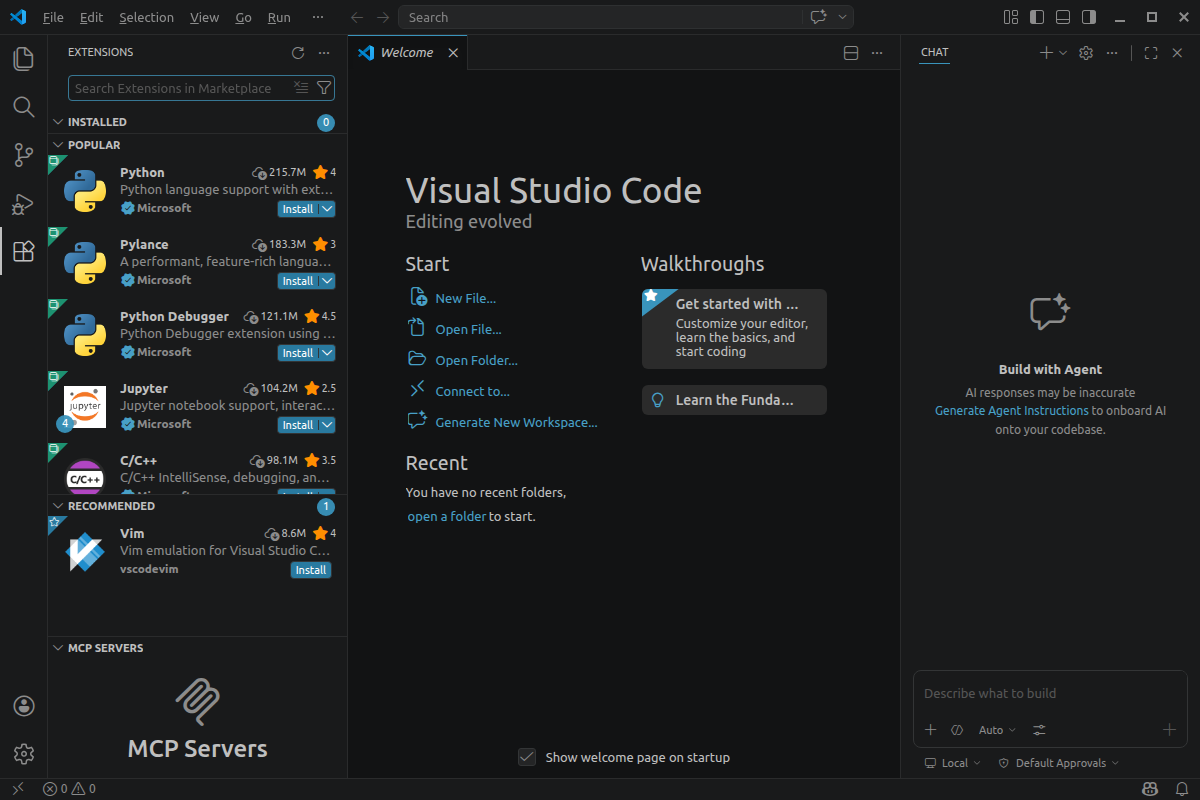Open the View menu
The width and height of the screenshot is (1200, 800).
tap(204, 17)
